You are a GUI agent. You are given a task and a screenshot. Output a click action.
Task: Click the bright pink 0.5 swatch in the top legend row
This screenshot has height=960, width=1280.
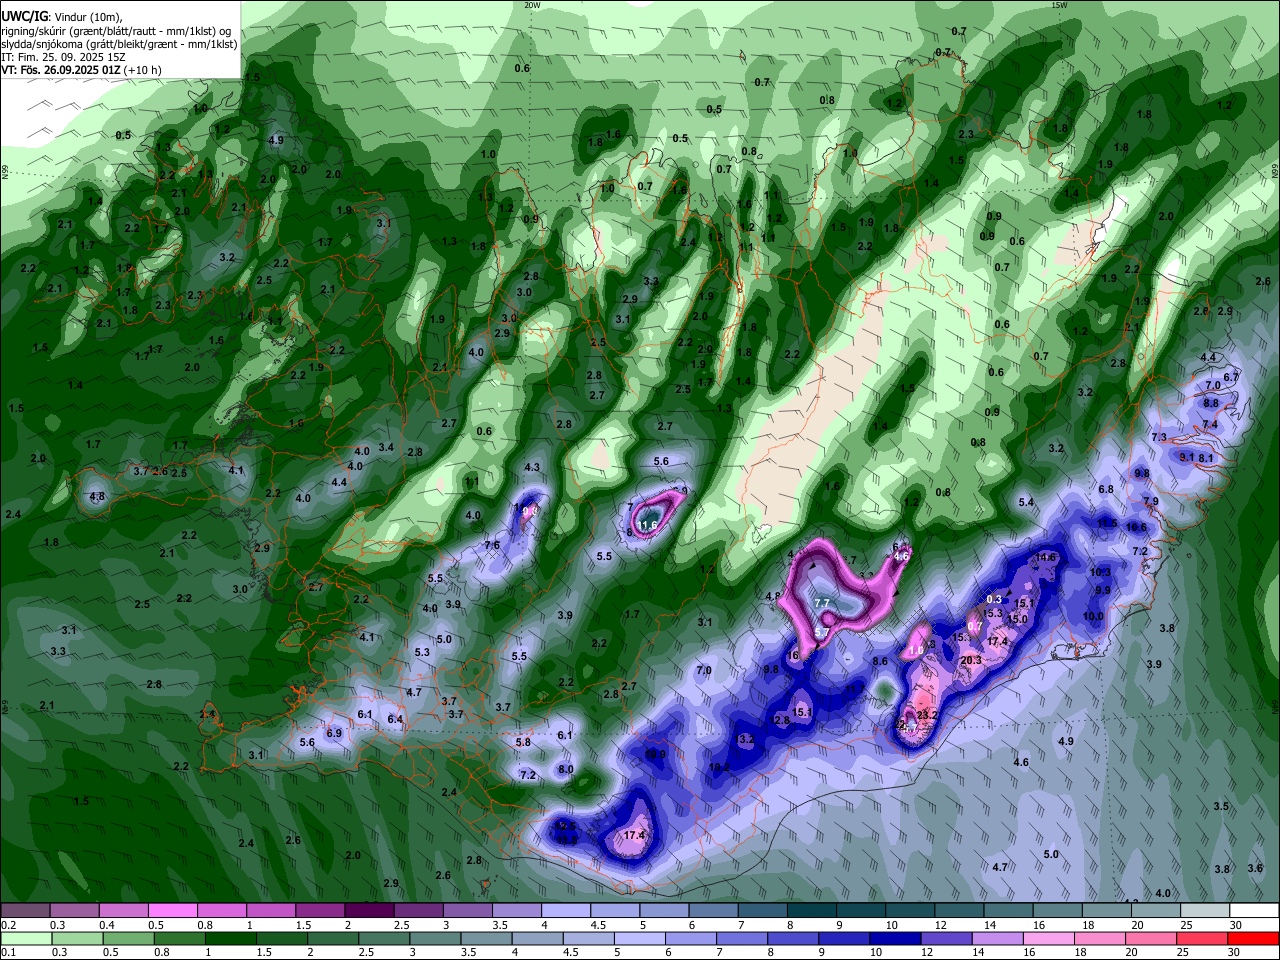tap(172, 911)
